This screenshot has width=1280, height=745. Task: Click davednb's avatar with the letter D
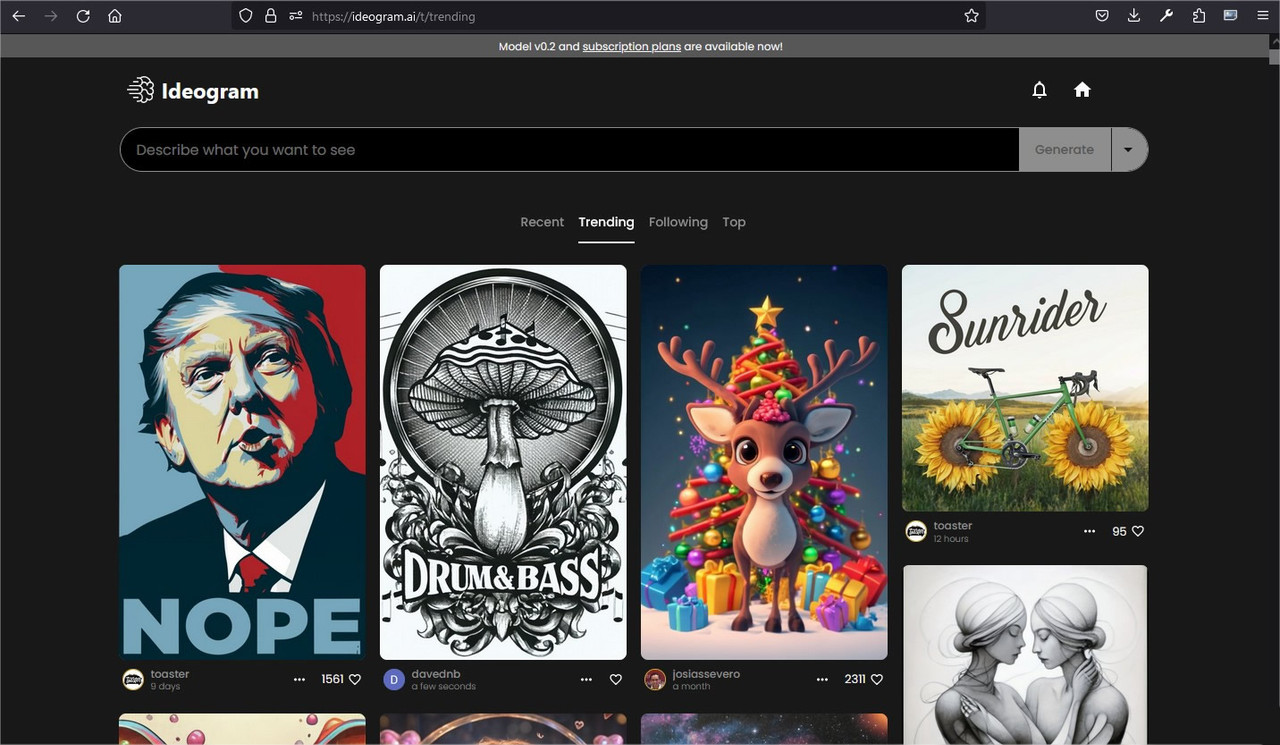pyautogui.click(x=394, y=680)
